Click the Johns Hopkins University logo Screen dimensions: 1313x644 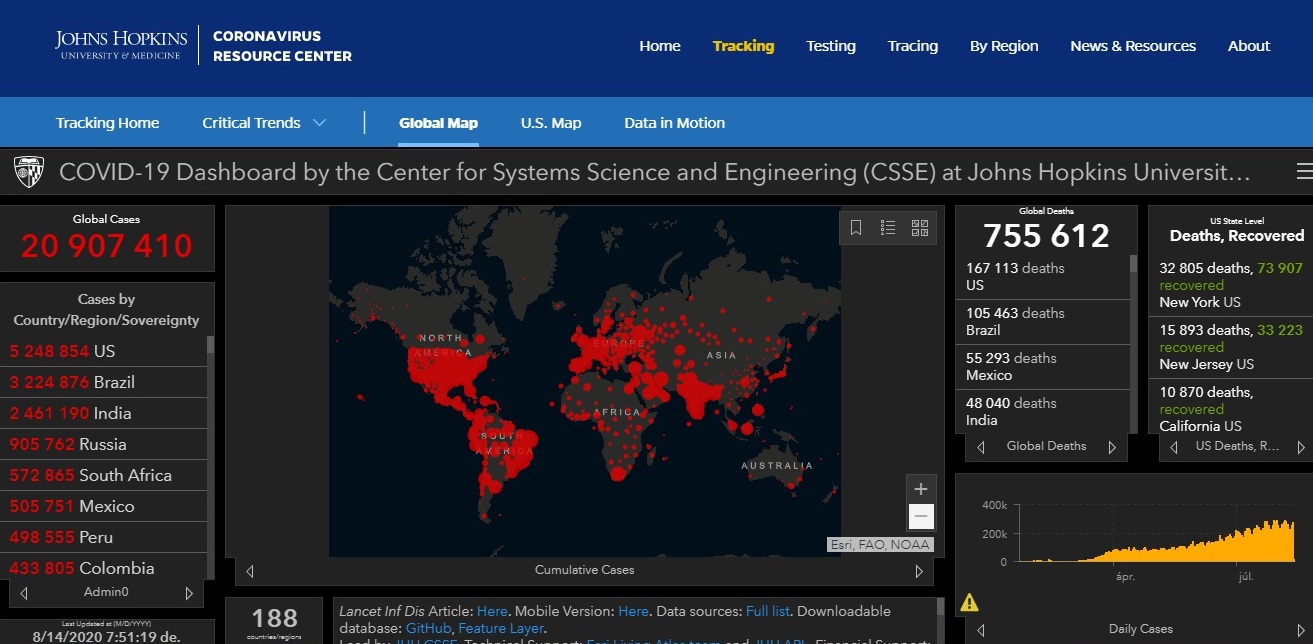point(121,45)
